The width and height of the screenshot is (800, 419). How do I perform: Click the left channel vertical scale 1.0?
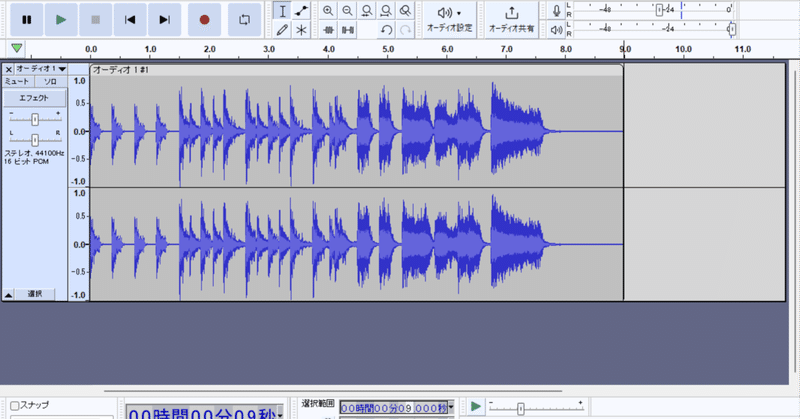[80, 81]
